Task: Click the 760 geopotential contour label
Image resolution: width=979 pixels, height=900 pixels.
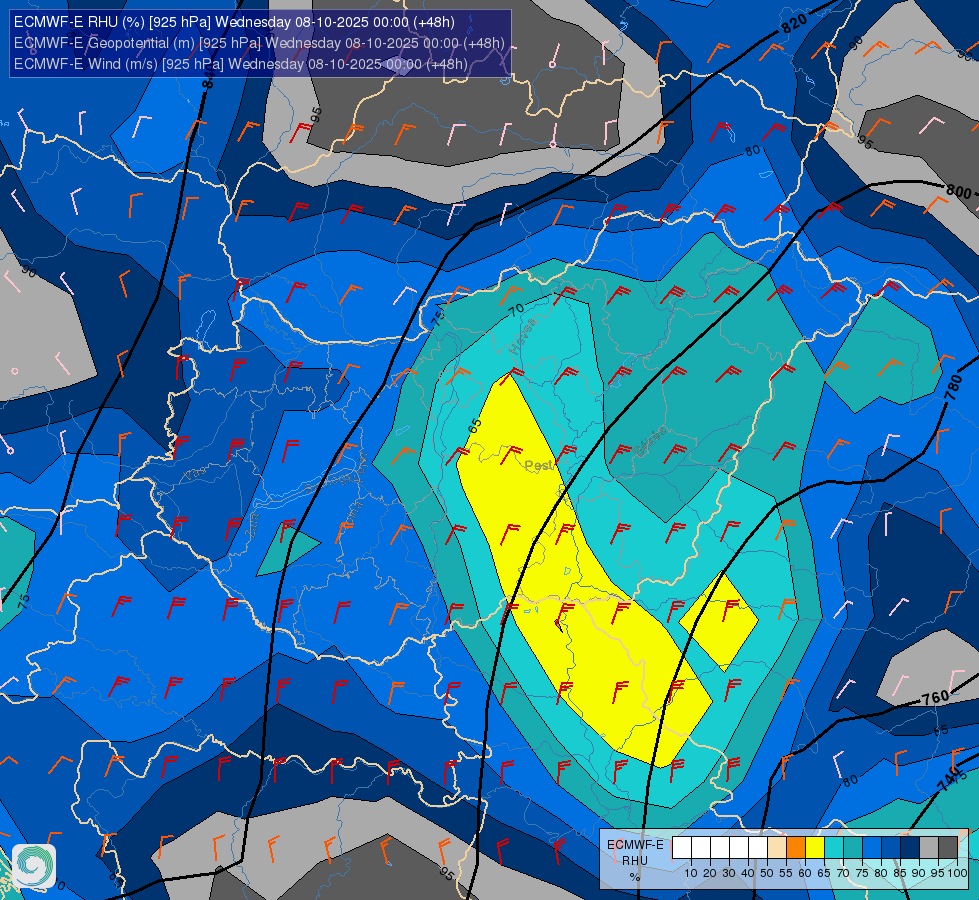Action: tap(936, 697)
